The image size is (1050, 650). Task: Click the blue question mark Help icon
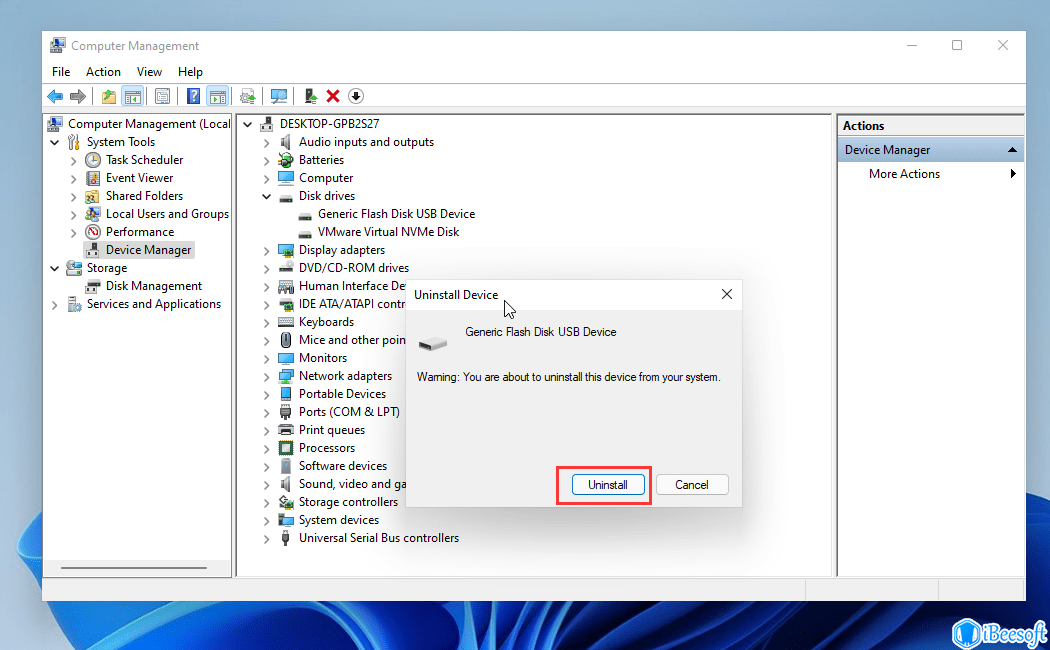tap(194, 96)
